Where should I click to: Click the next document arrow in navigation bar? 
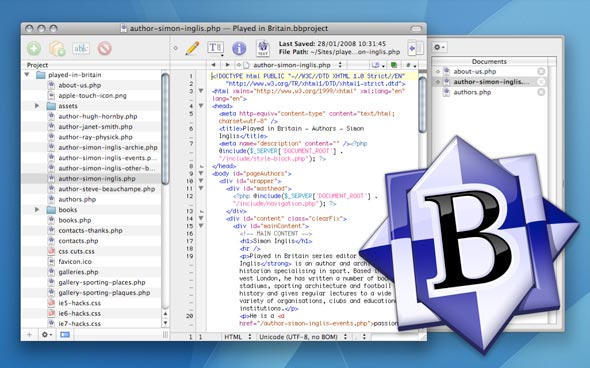tap(227, 65)
